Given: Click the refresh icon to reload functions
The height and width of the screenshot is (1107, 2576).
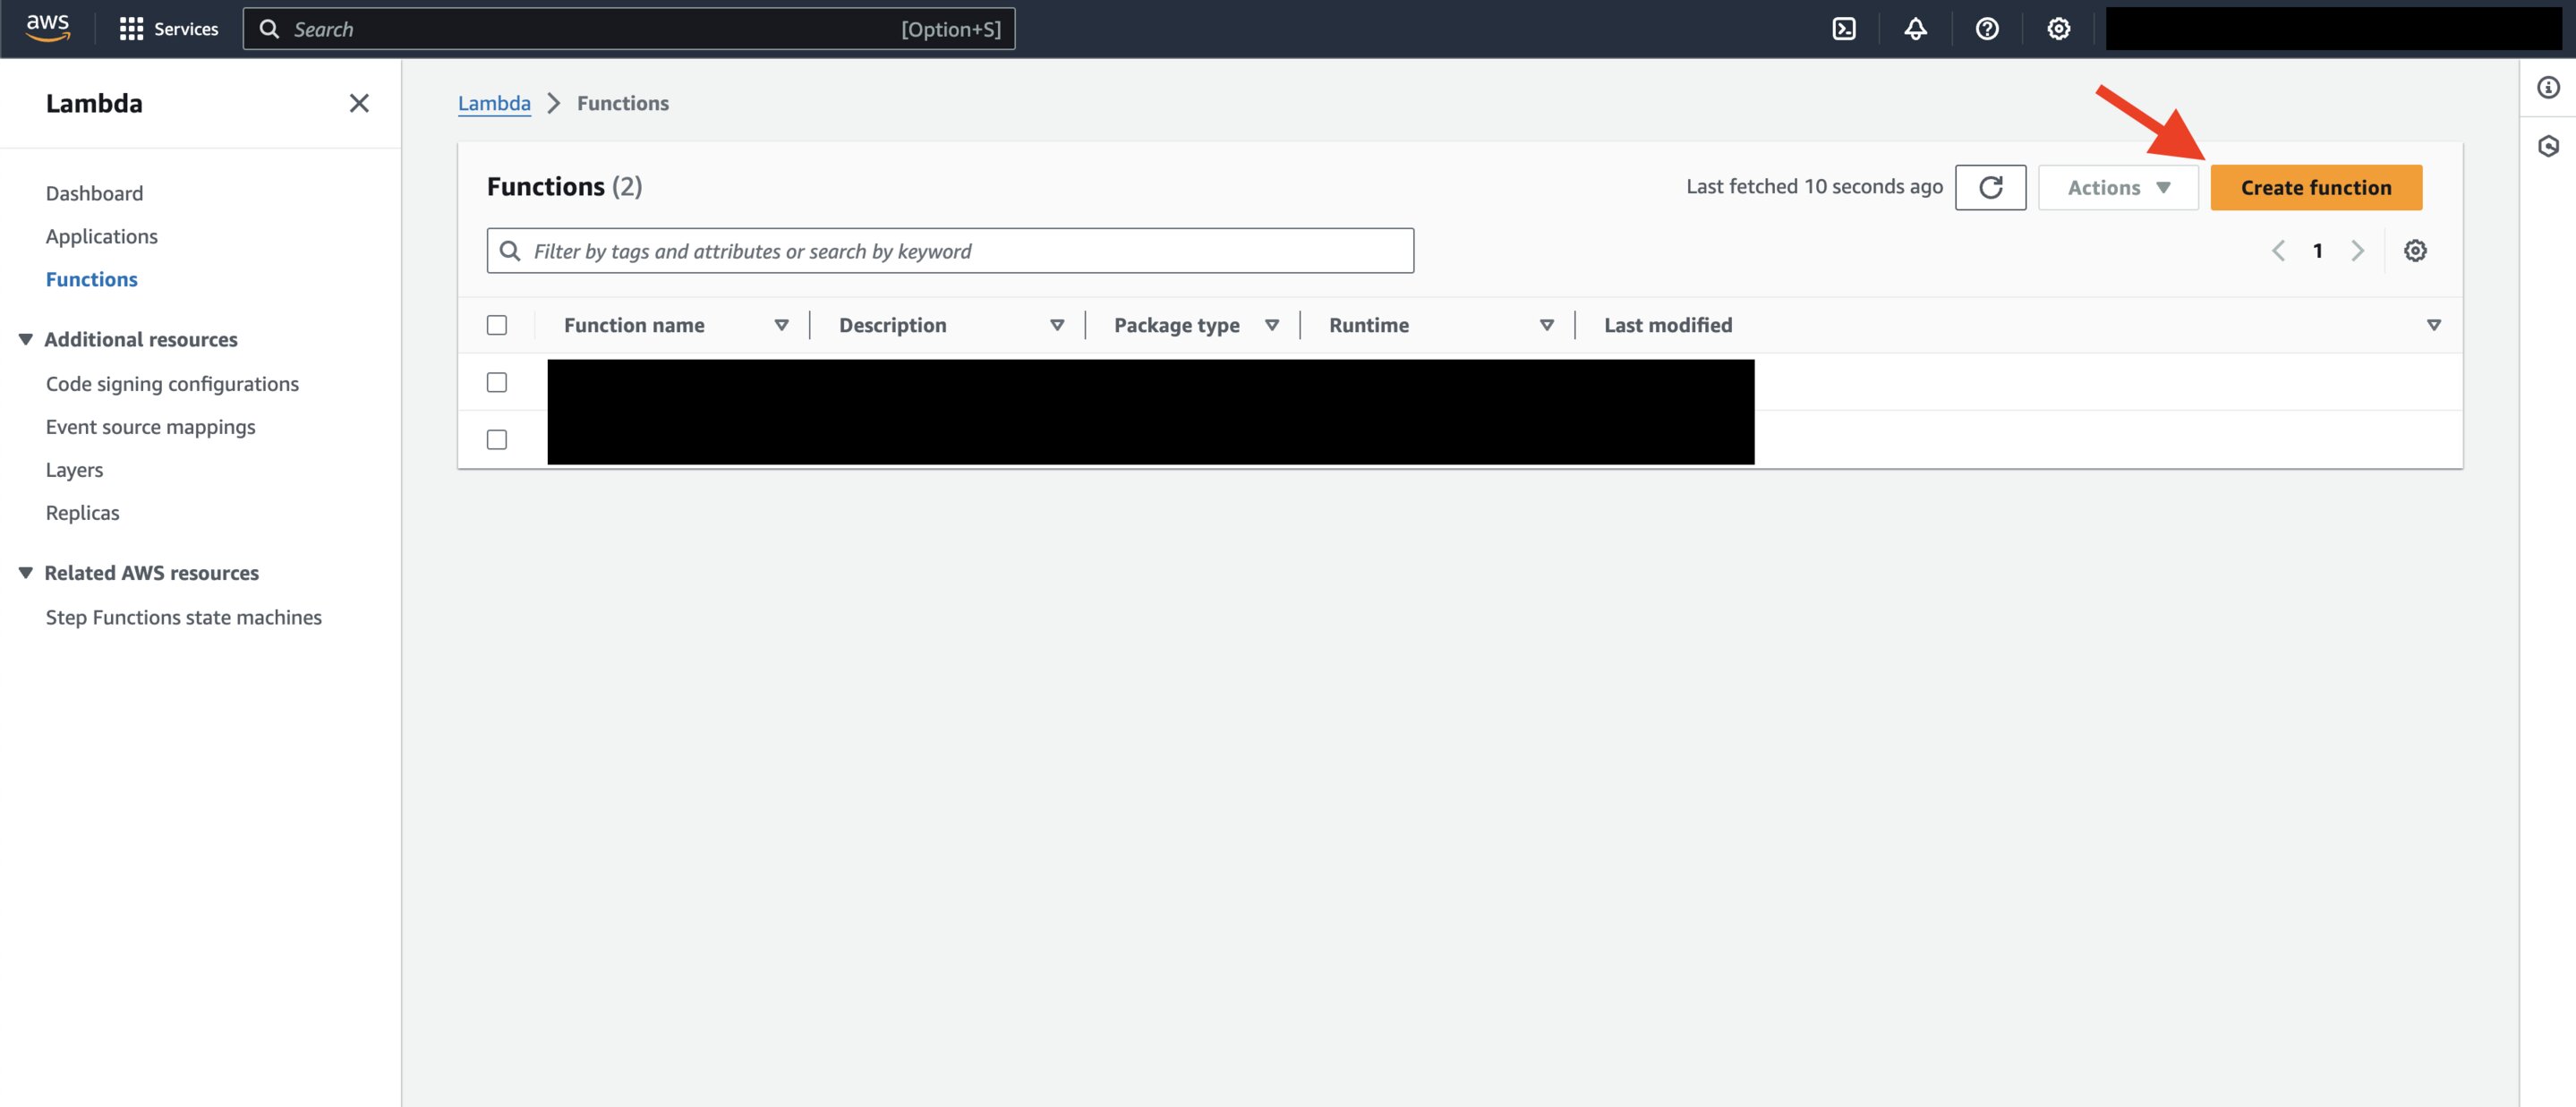Looking at the screenshot, I should [x=1992, y=187].
